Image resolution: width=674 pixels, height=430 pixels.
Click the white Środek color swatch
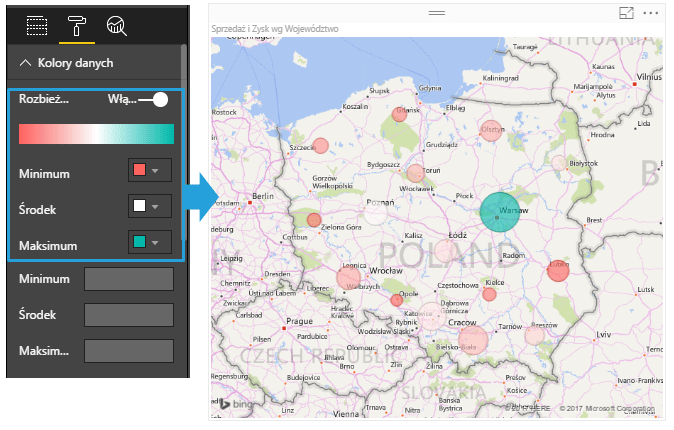(x=139, y=207)
